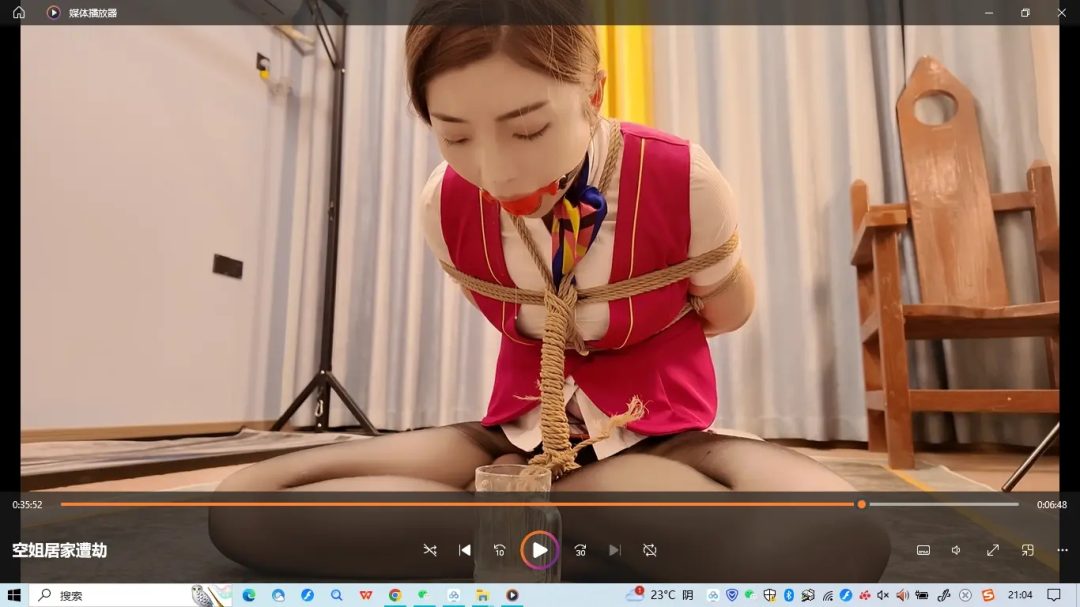Skip back 10 seconds
Viewport: 1080px width, 607px height.
[x=499, y=550]
